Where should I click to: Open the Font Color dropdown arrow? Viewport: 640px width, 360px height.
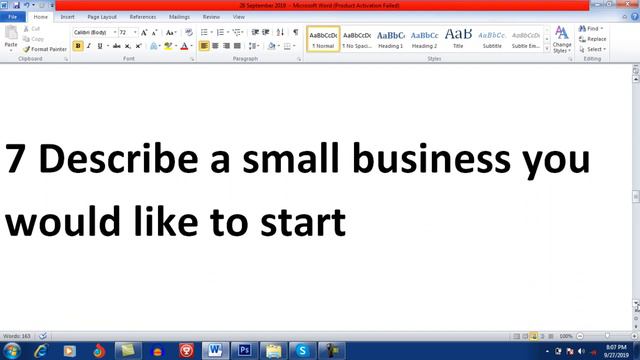pos(191,46)
